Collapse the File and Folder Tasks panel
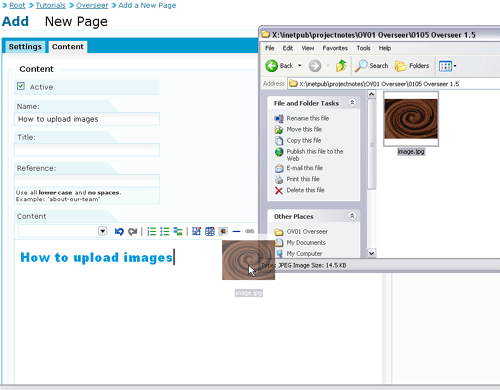This screenshot has width=500, height=390. (352, 103)
